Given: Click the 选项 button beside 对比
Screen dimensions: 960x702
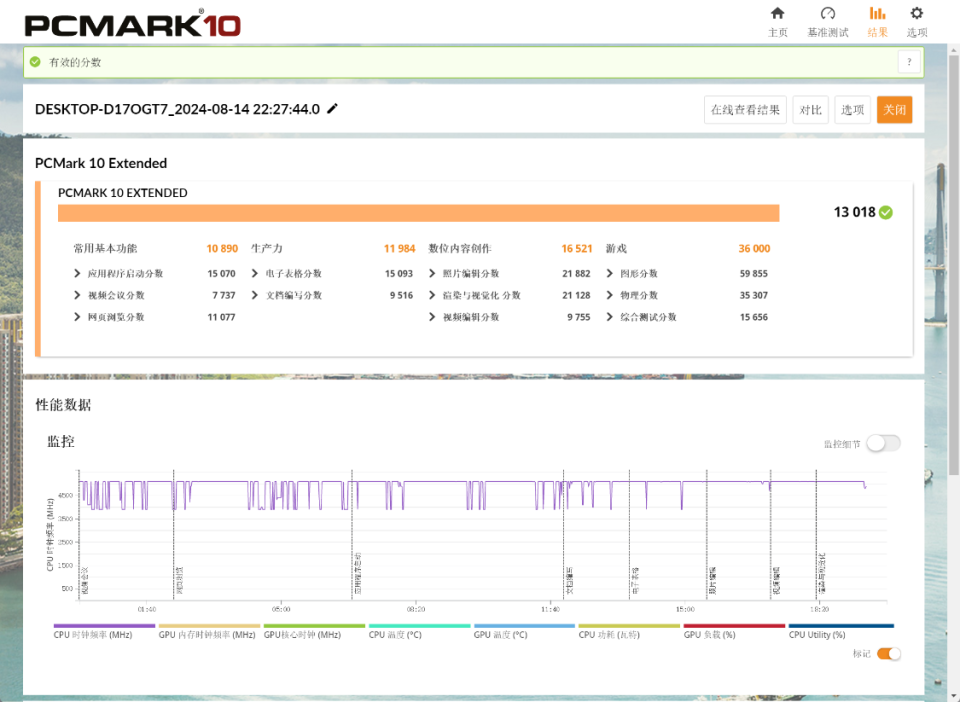Looking at the screenshot, I should point(852,110).
